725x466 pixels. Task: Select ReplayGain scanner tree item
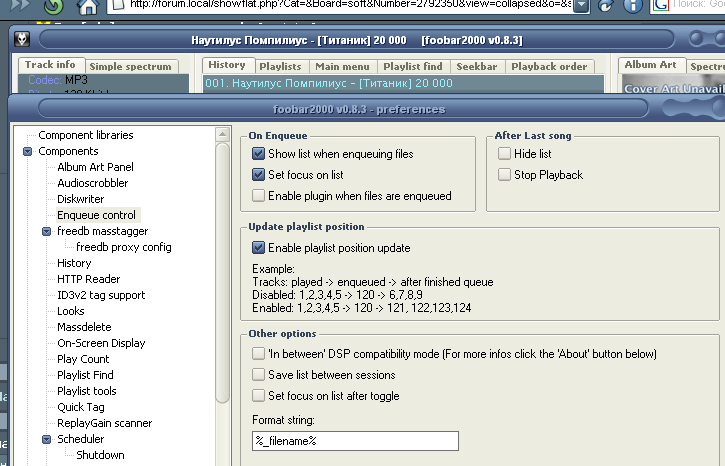(x=104, y=423)
